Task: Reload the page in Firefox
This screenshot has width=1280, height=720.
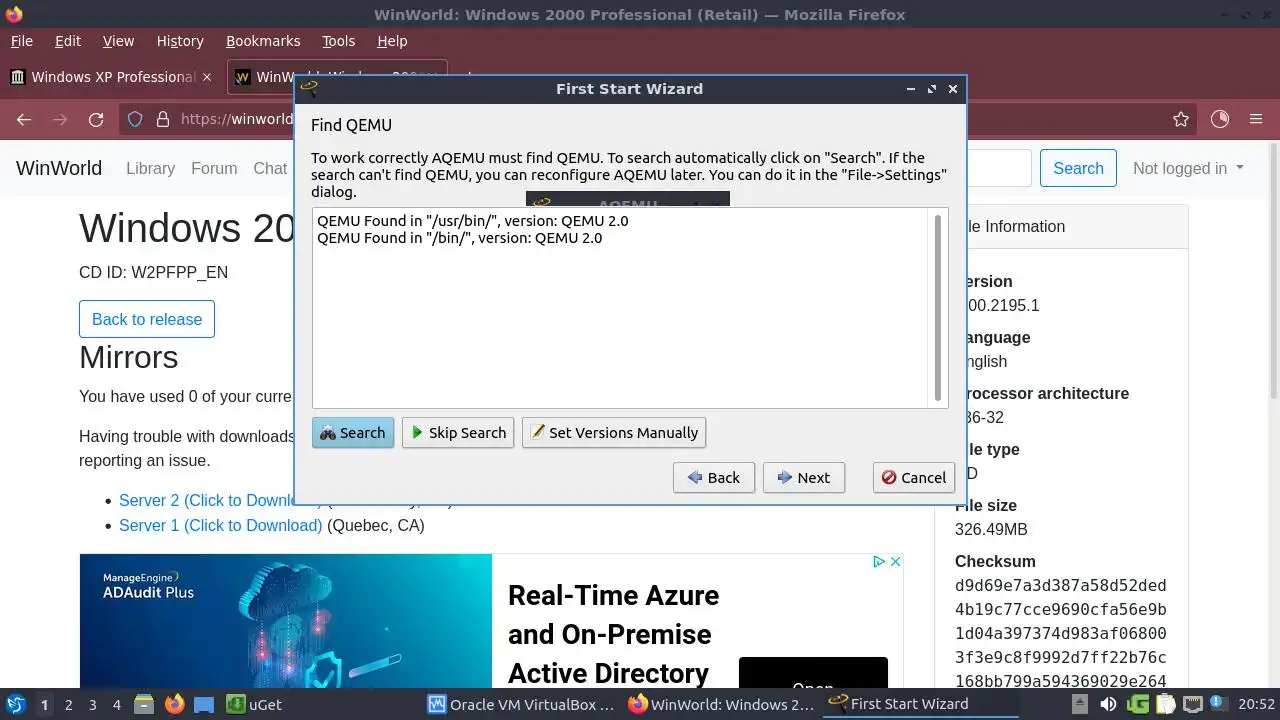Action: coord(96,120)
